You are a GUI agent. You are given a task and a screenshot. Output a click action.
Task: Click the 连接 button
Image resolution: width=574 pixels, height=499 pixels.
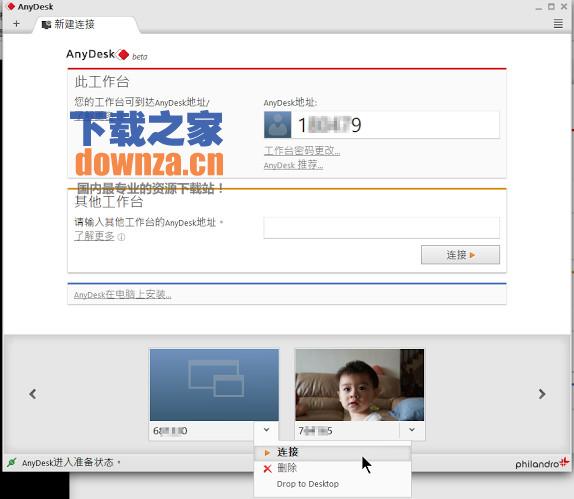[x=460, y=255]
